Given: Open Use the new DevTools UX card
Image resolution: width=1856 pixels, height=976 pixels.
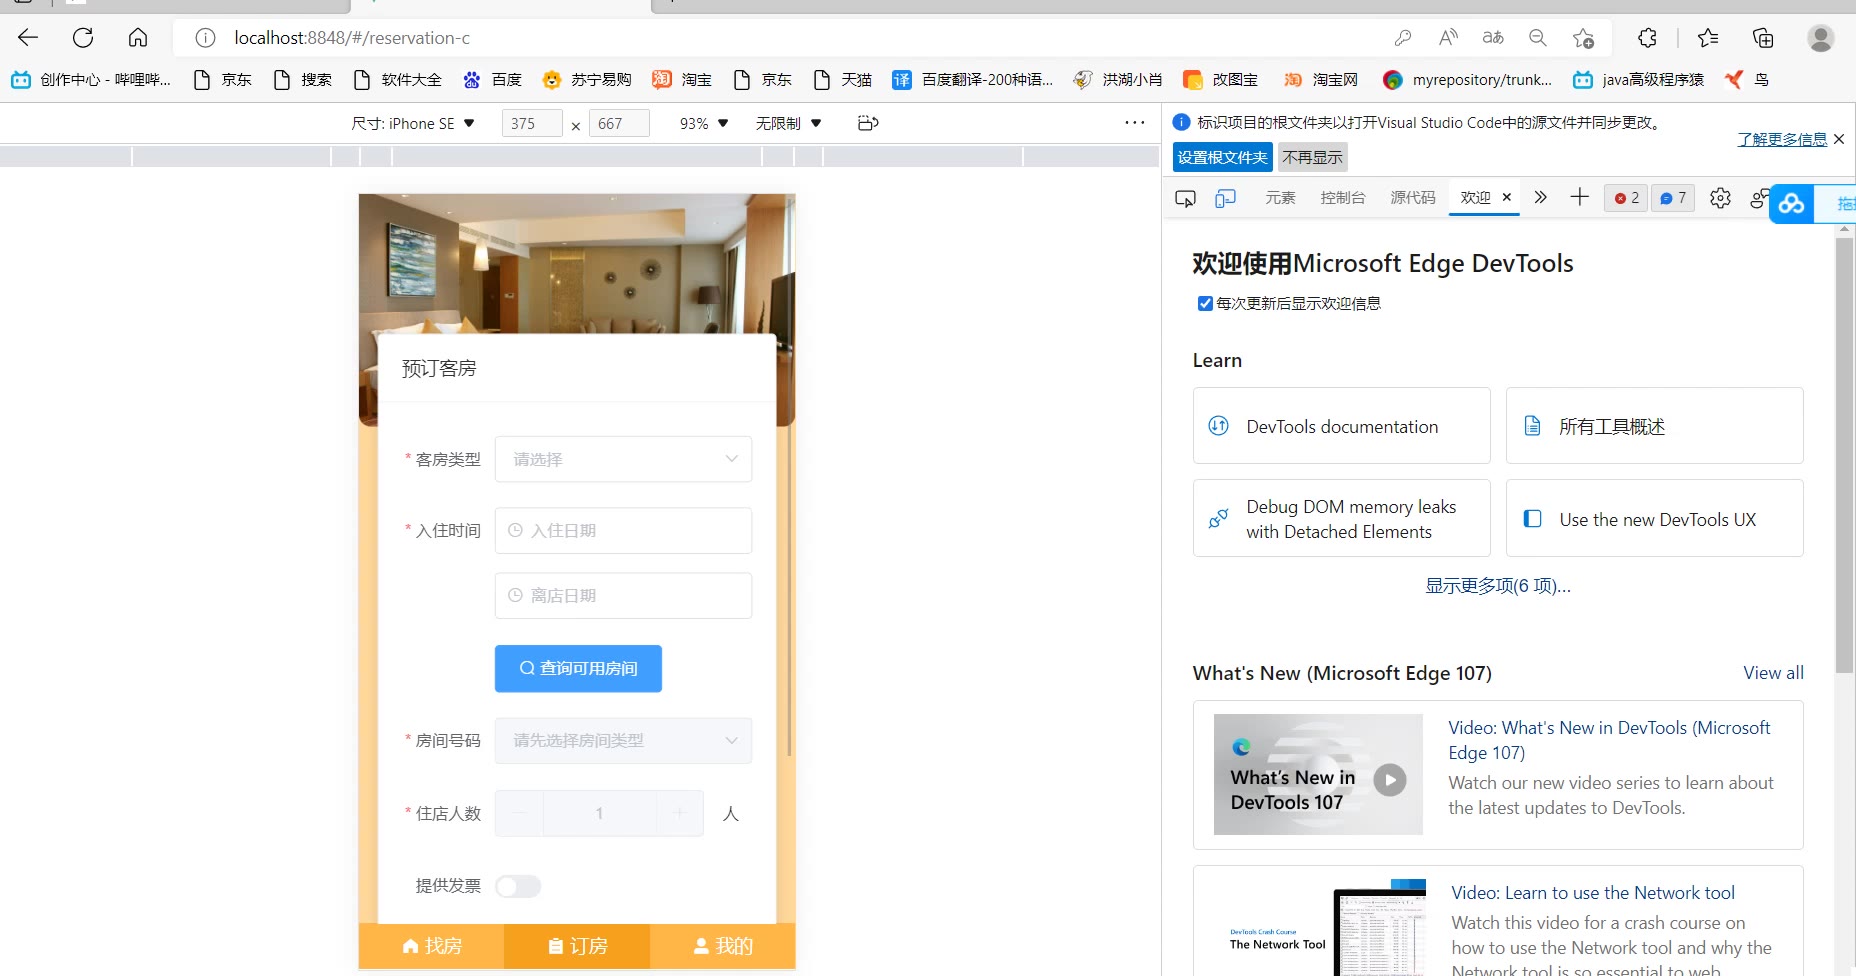Looking at the screenshot, I should coord(1654,518).
